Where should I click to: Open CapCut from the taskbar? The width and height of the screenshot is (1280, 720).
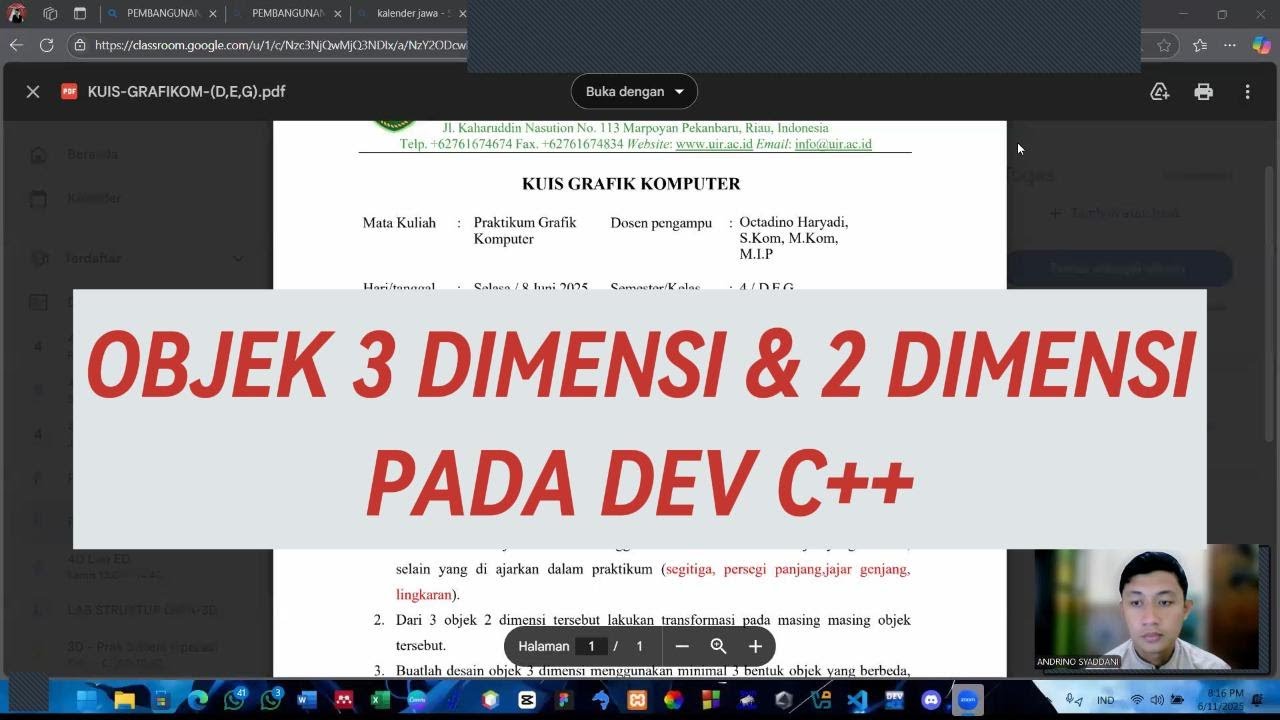(527, 699)
